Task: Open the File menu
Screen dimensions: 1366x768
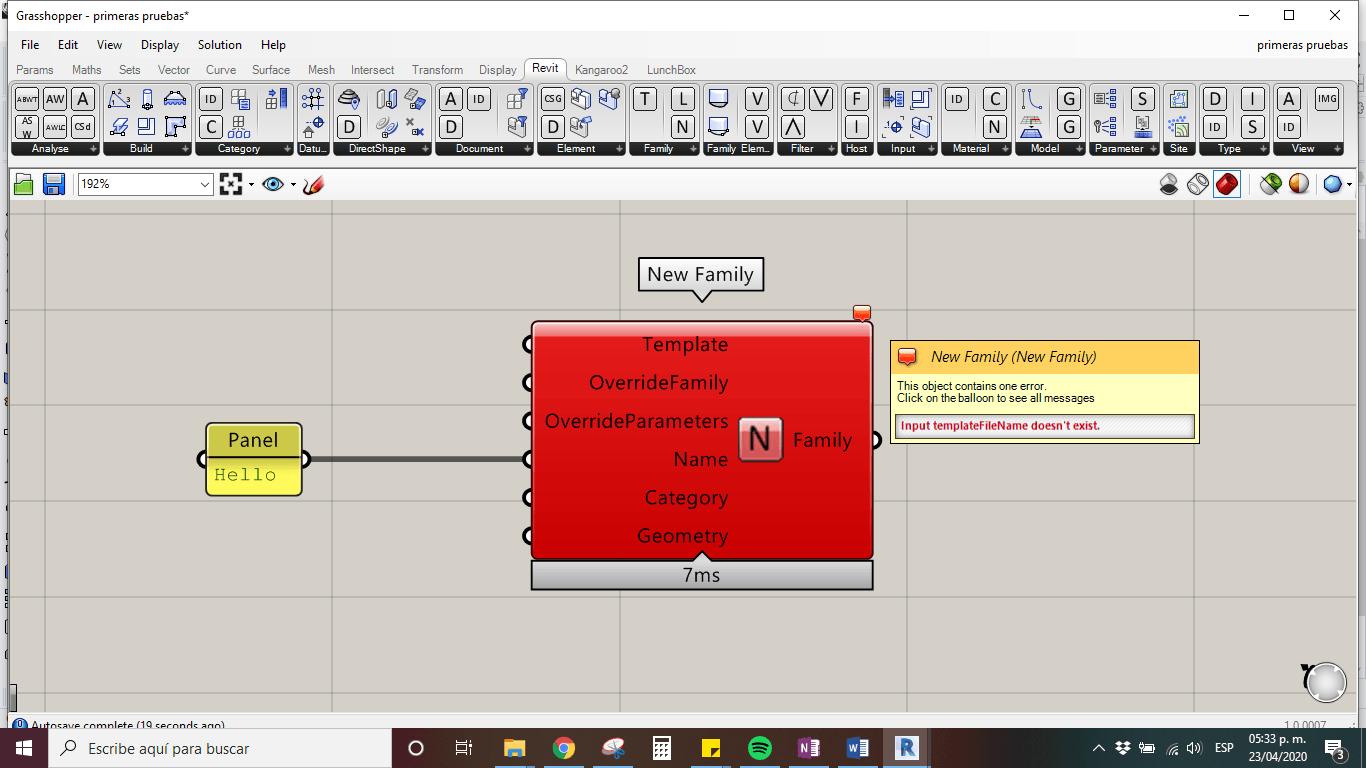Action: click(30, 45)
